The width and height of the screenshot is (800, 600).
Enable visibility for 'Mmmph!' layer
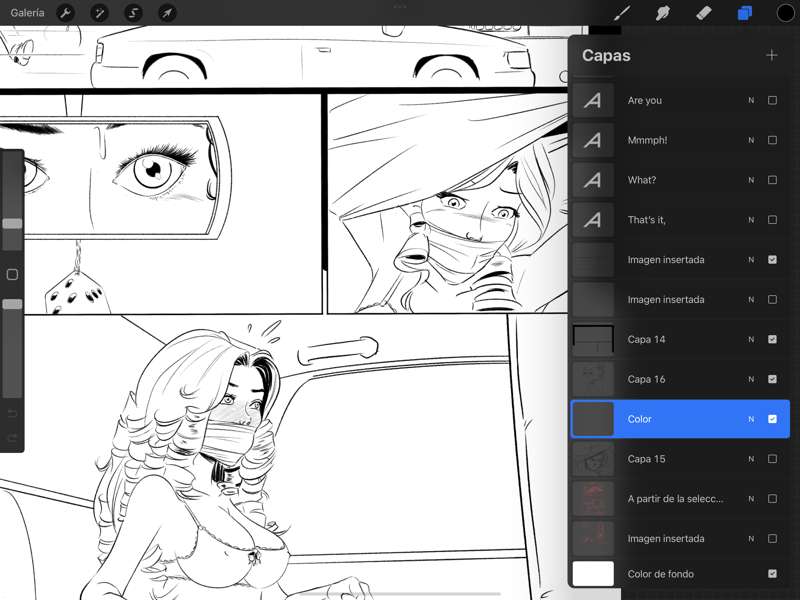click(772, 140)
